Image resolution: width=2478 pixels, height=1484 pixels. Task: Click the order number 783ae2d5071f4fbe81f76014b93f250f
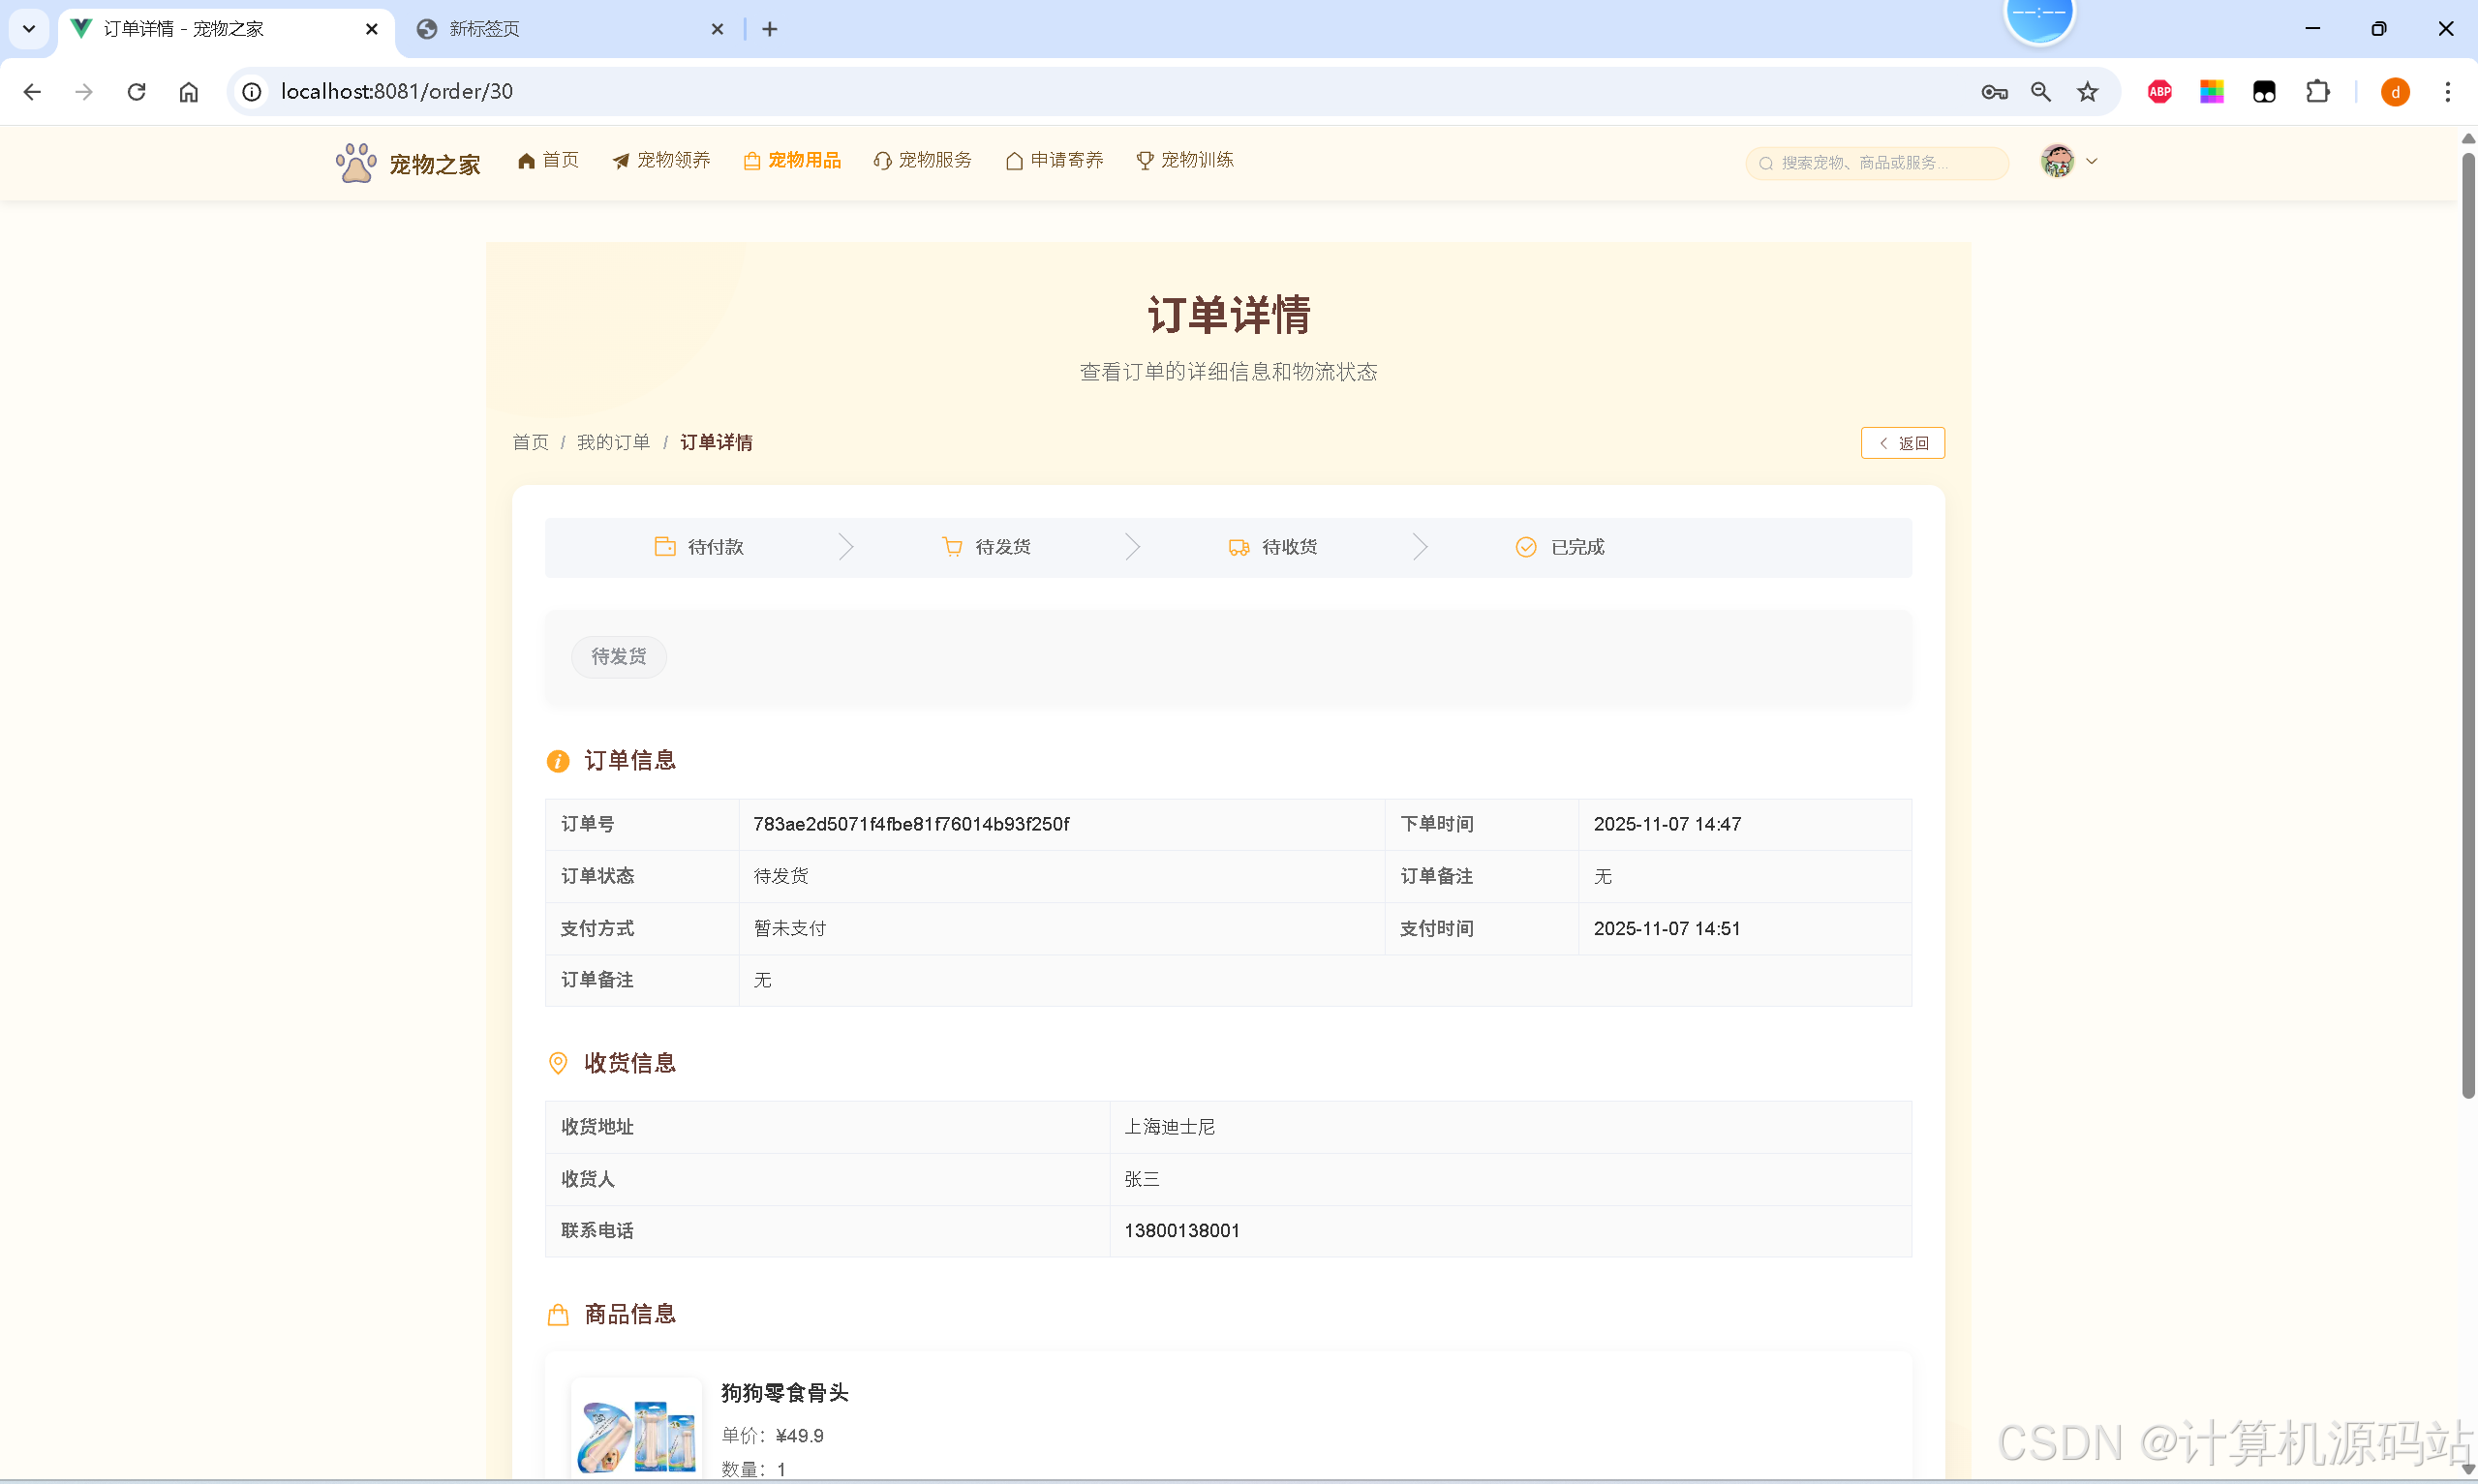911,824
